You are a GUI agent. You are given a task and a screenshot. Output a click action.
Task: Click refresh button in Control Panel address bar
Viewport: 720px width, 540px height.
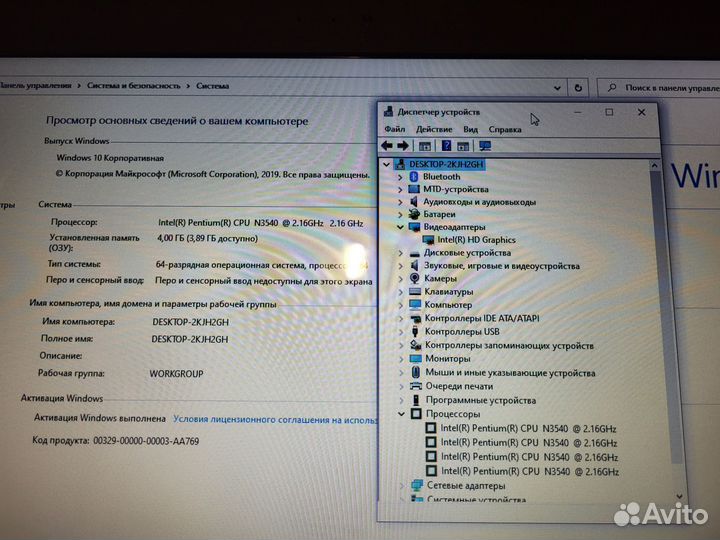pos(578,87)
